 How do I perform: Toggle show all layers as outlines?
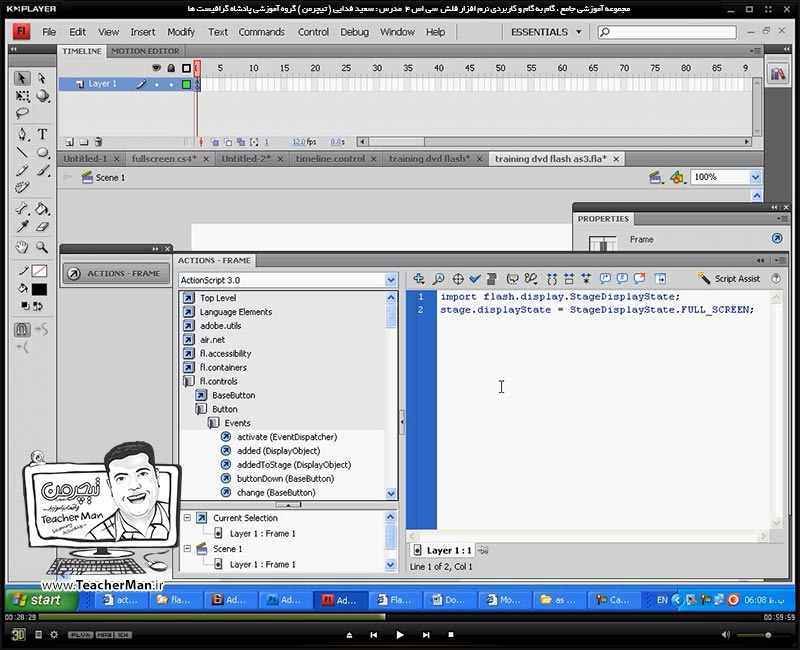pyautogui.click(x=186, y=68)
